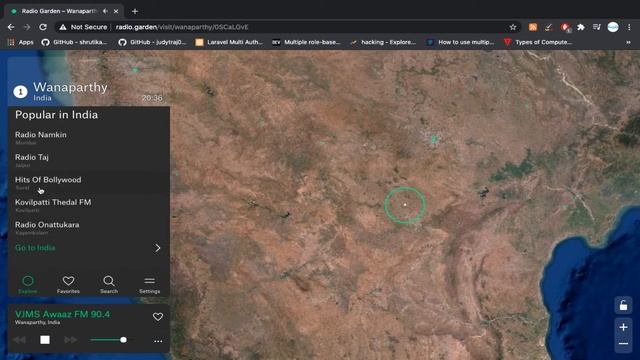The image size is (640, 360).
Task: Focus the radio.garden address bar
Action: pyautogui.click(x=286, y=27)
